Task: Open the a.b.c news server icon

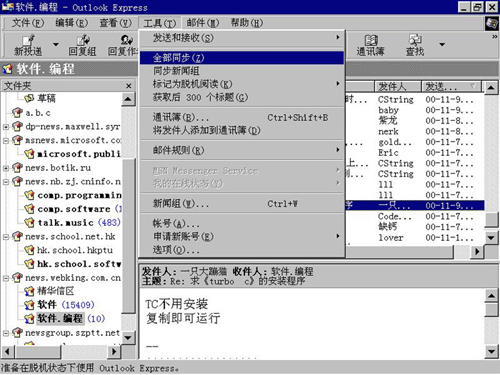Action: click(17, 113)
